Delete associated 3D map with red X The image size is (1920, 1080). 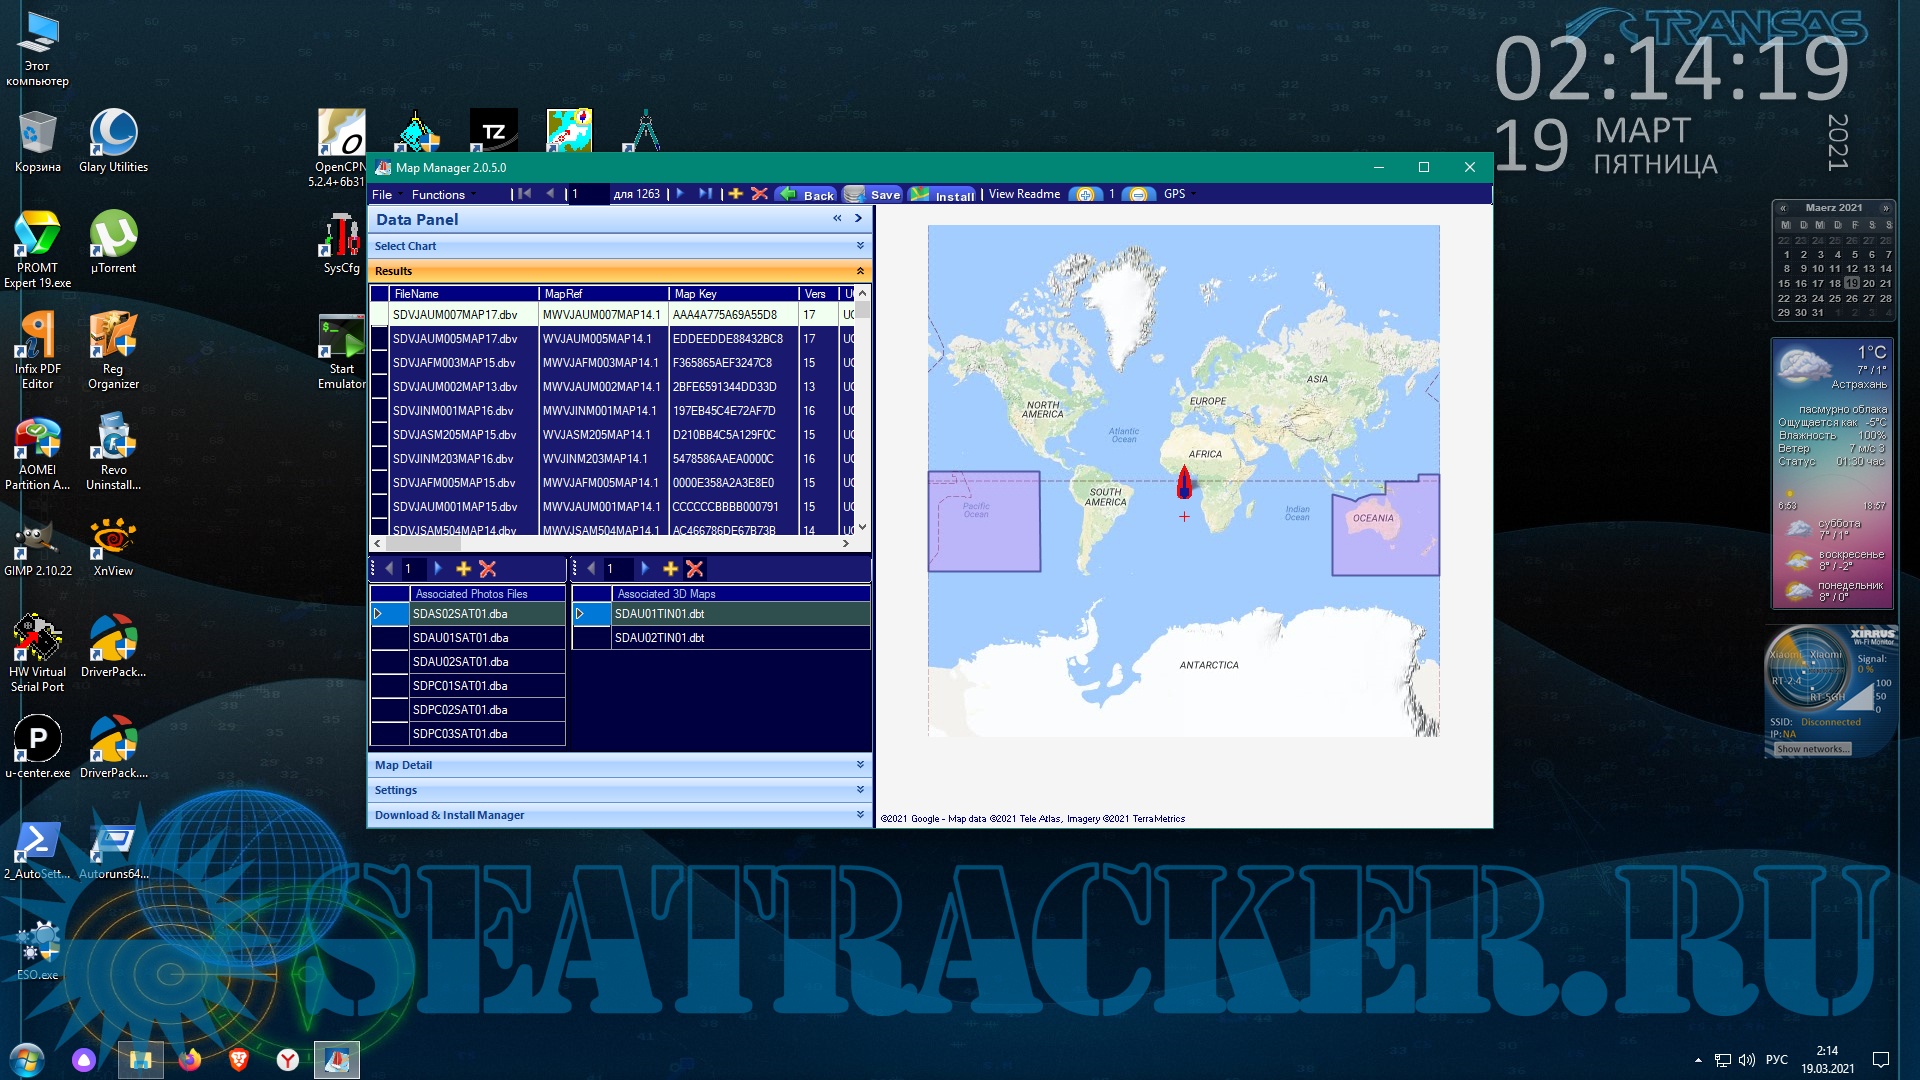[x=695, y=569]
